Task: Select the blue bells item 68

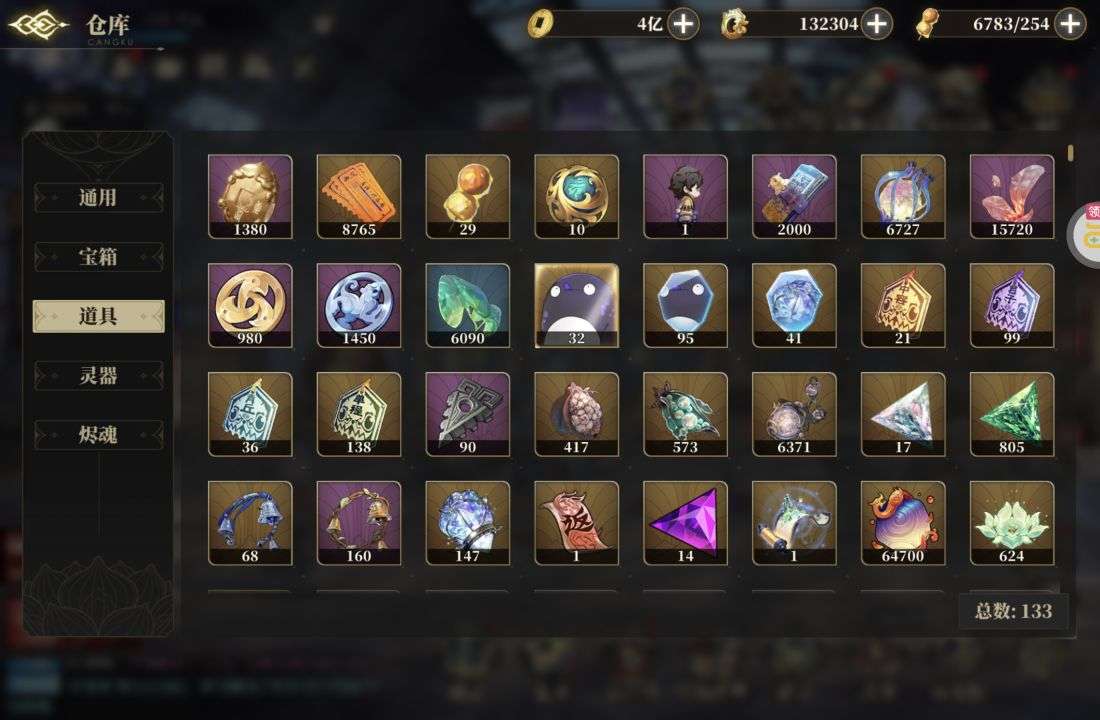Action: click(x=250, y=523)
